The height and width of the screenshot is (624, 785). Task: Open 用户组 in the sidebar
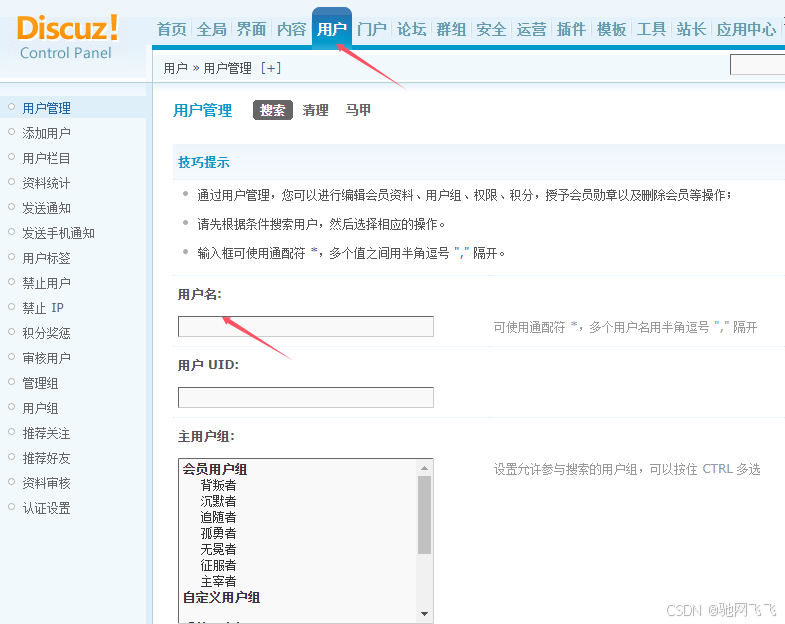pos(41,408)
